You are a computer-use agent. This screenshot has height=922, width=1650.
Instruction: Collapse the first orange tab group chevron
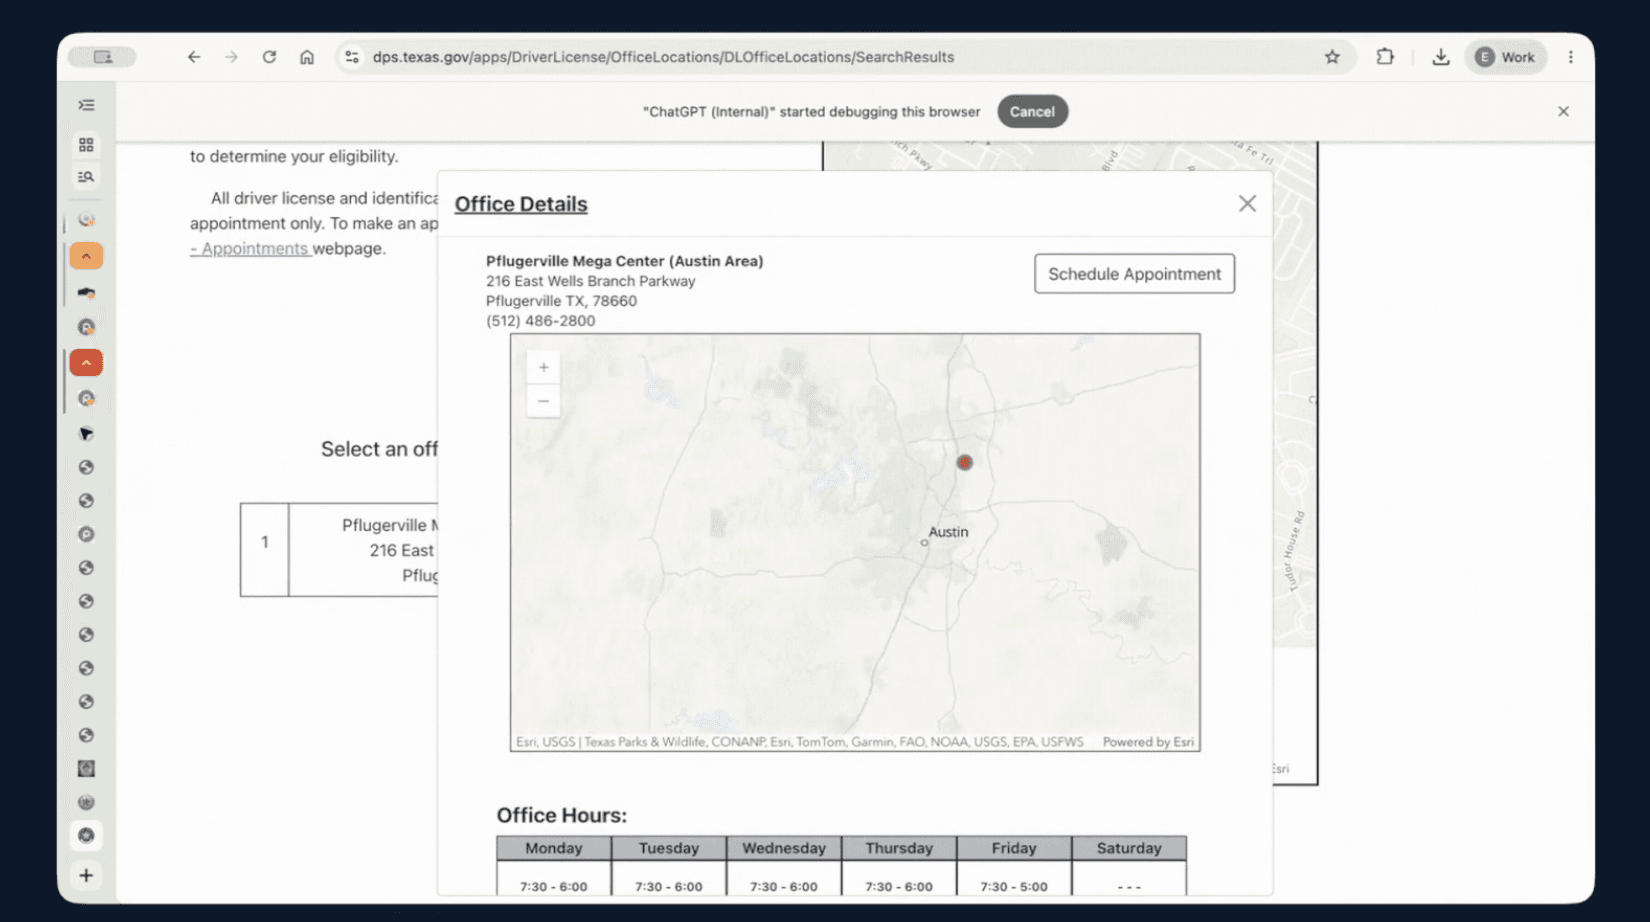86,257
